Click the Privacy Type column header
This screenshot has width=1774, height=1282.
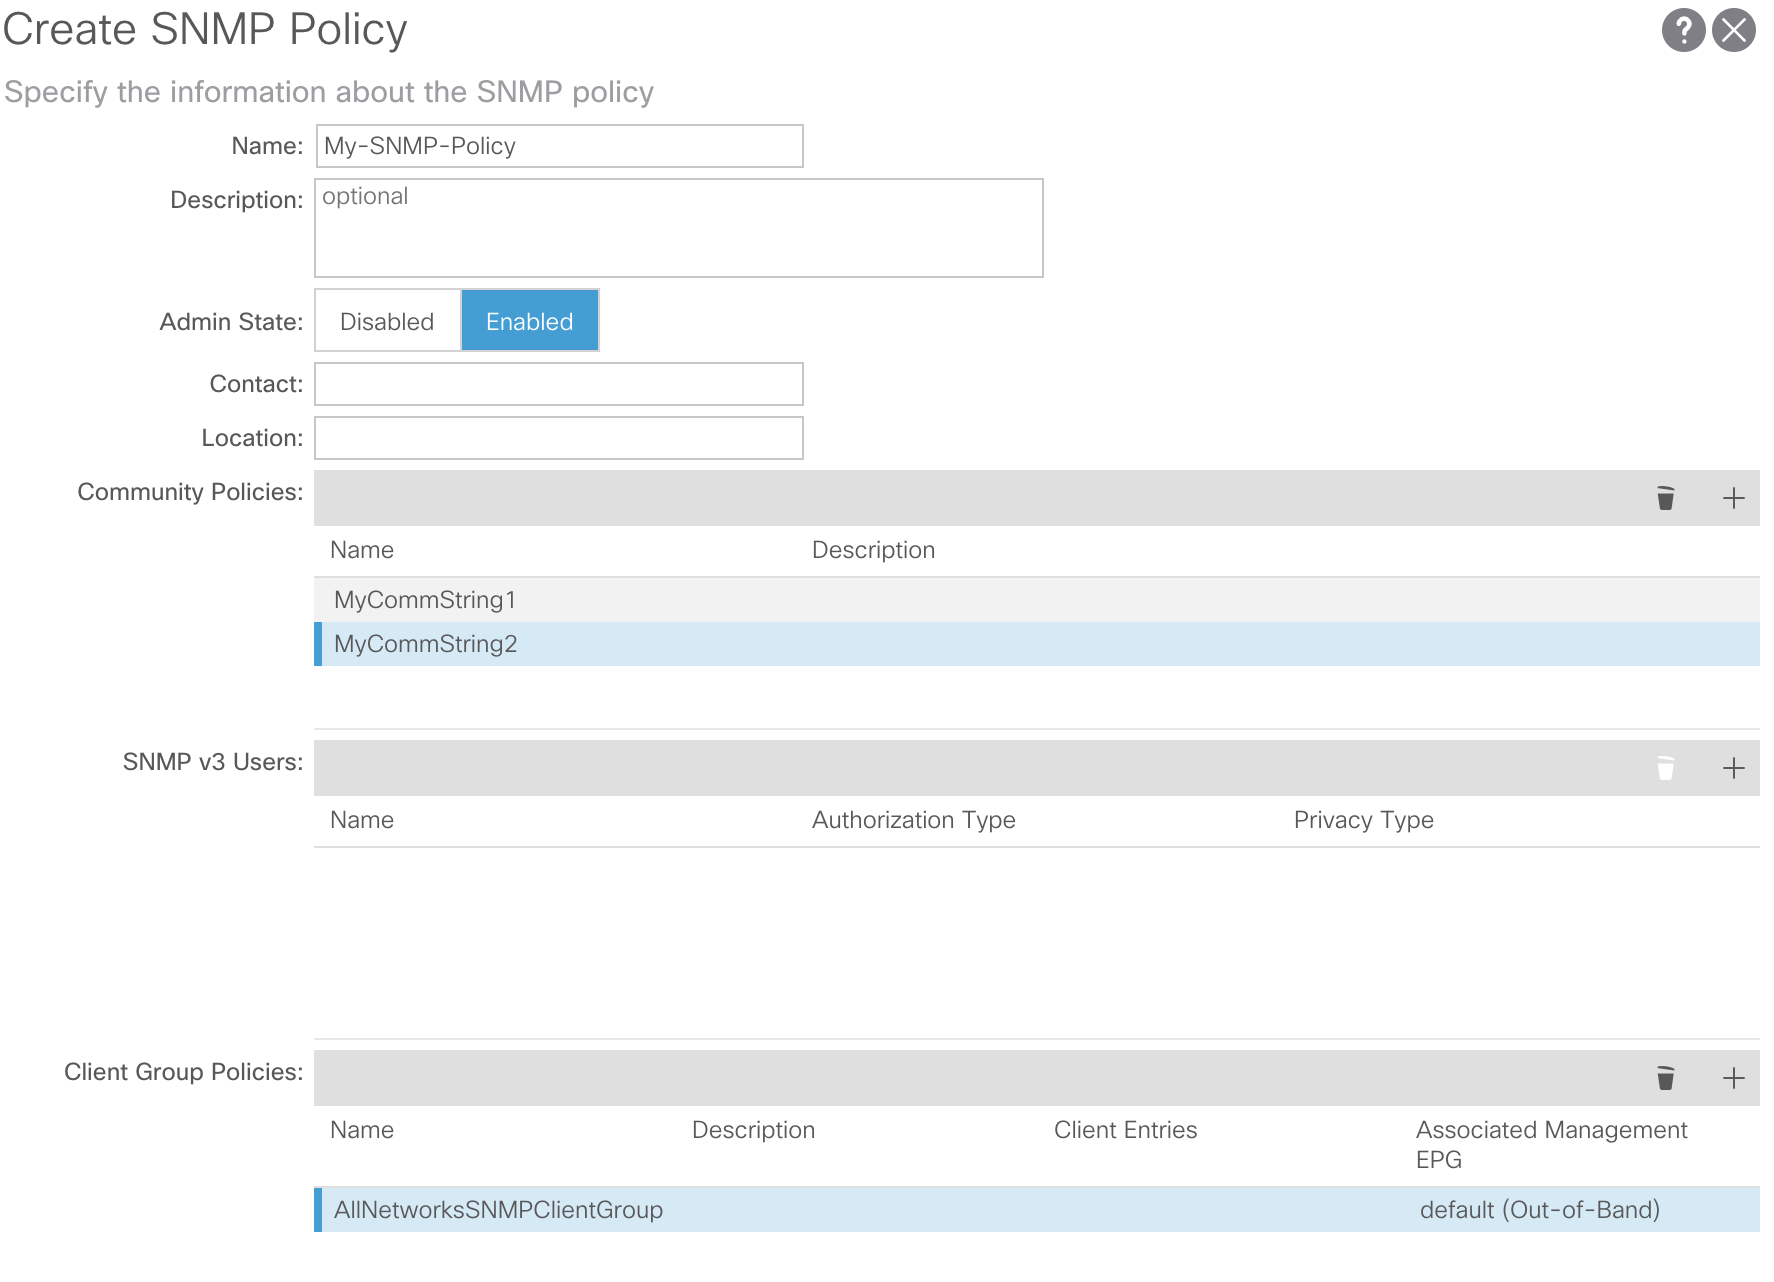click(1363, 820)
